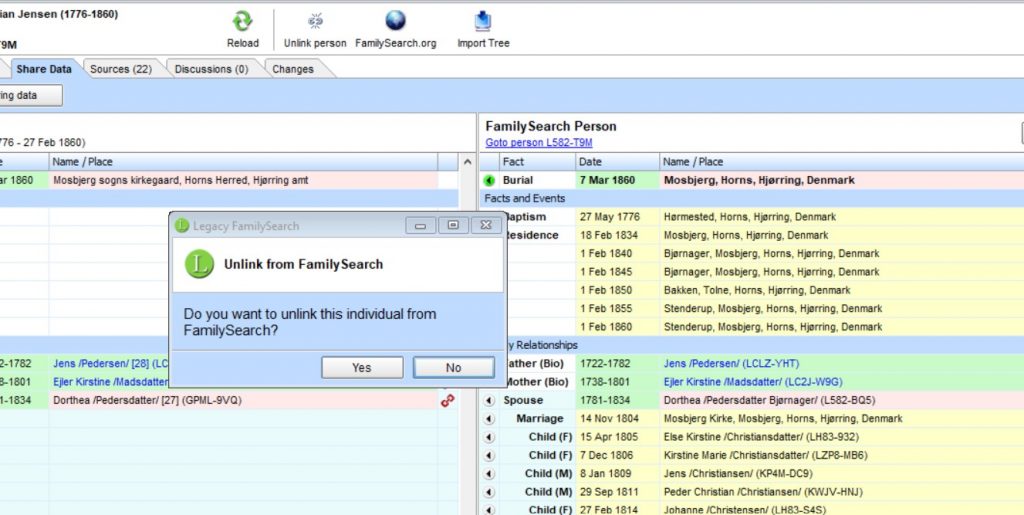Open FamilySearch.org via the globe icon
Screen dimensions: 1024x515
tap(395, 21)
